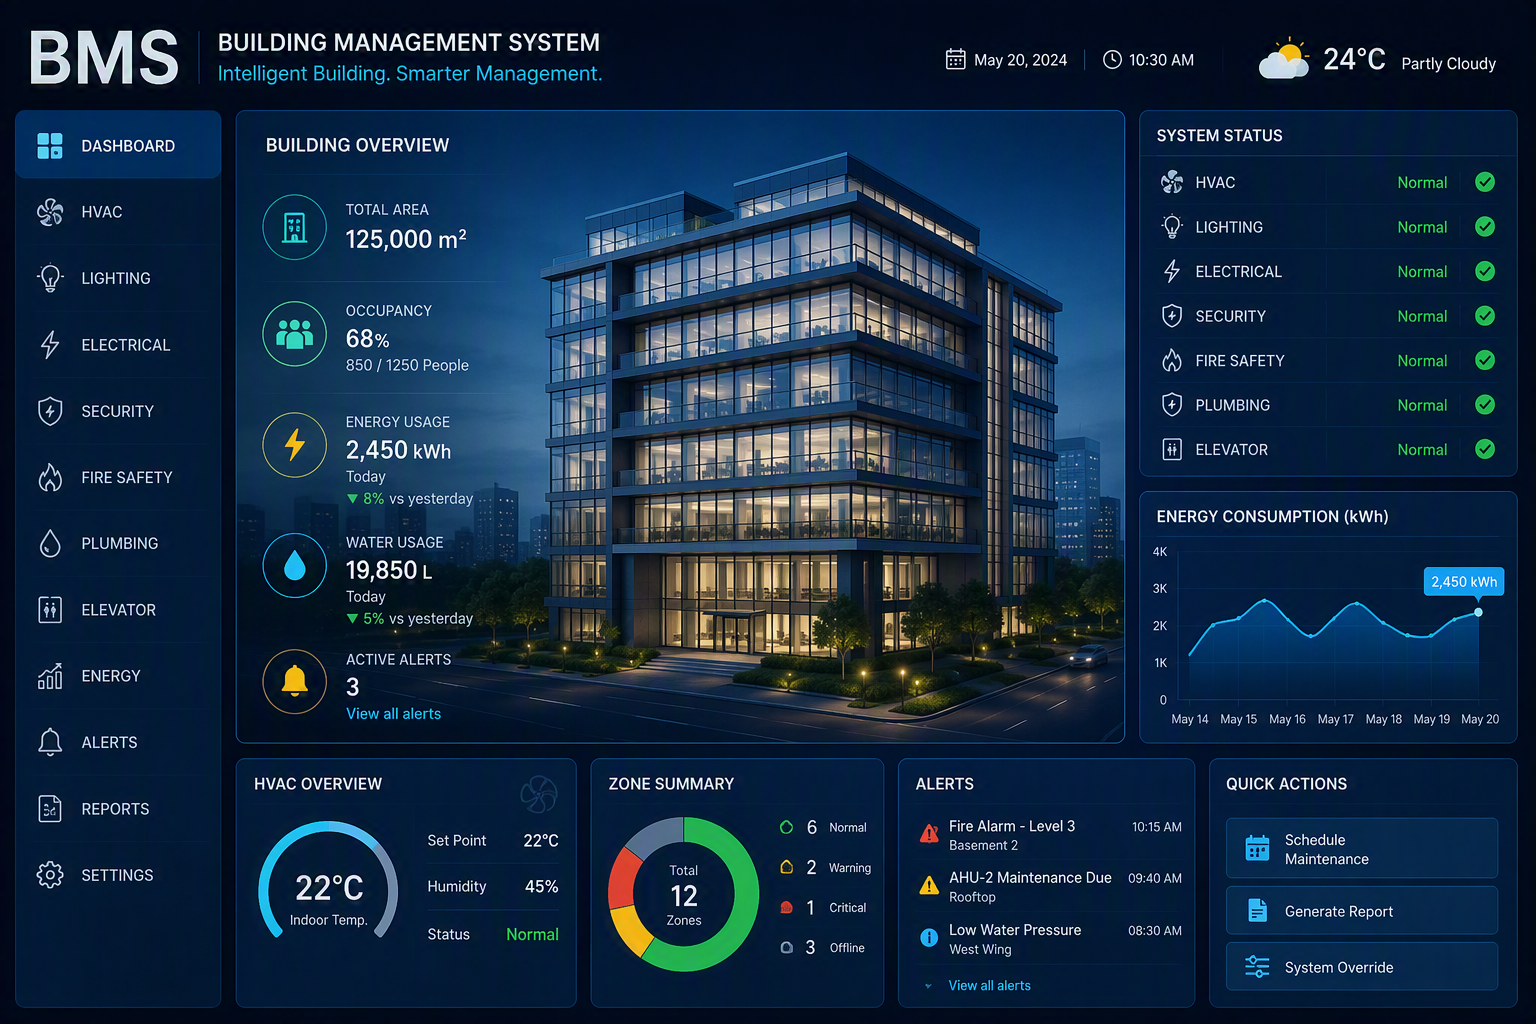
Task: Click the Fire Safety row in System Status
Action: (1328, 360)
